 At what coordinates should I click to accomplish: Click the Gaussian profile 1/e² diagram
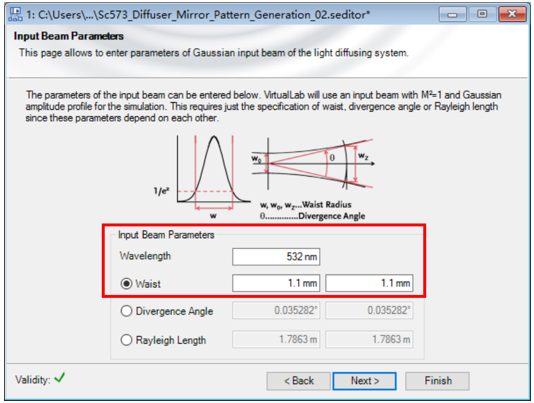(203, 176)
